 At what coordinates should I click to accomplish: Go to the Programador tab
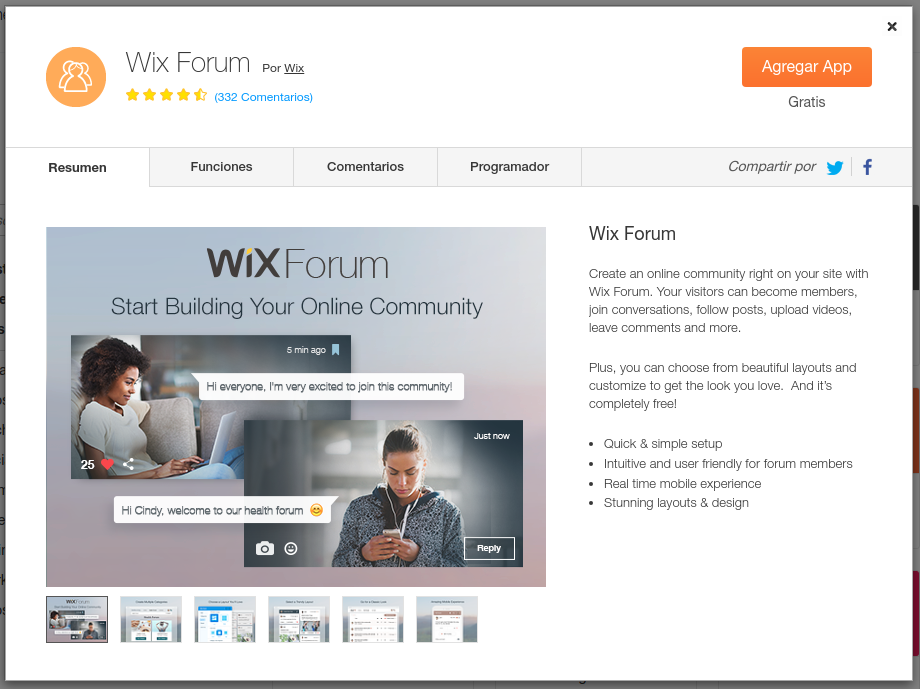509,167
